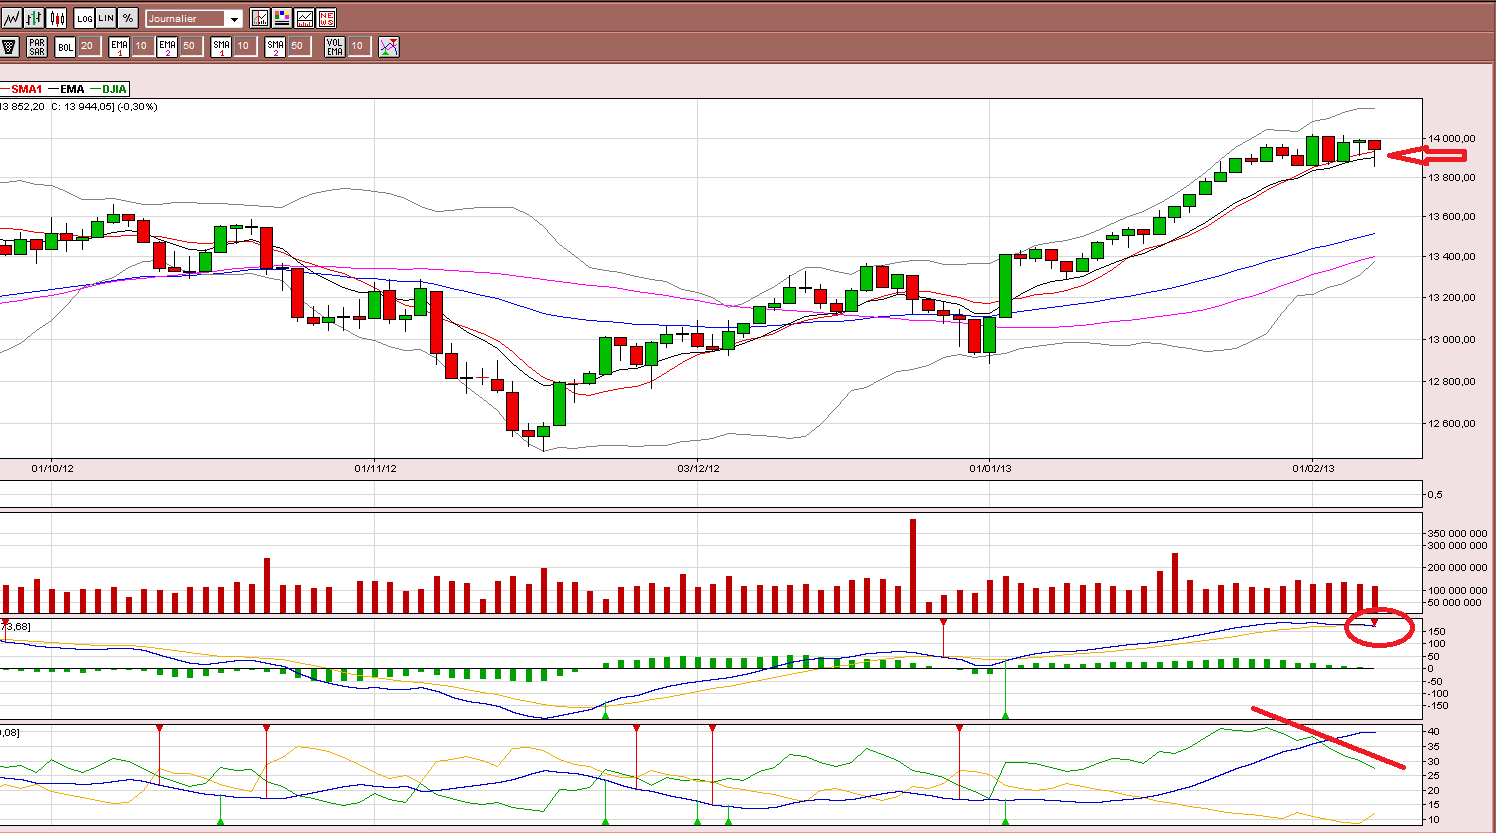This screenshot has height=833, width=1496.
Task: Click the chart with volume icon
Action: pyautogui.click(x=304, y=18)
